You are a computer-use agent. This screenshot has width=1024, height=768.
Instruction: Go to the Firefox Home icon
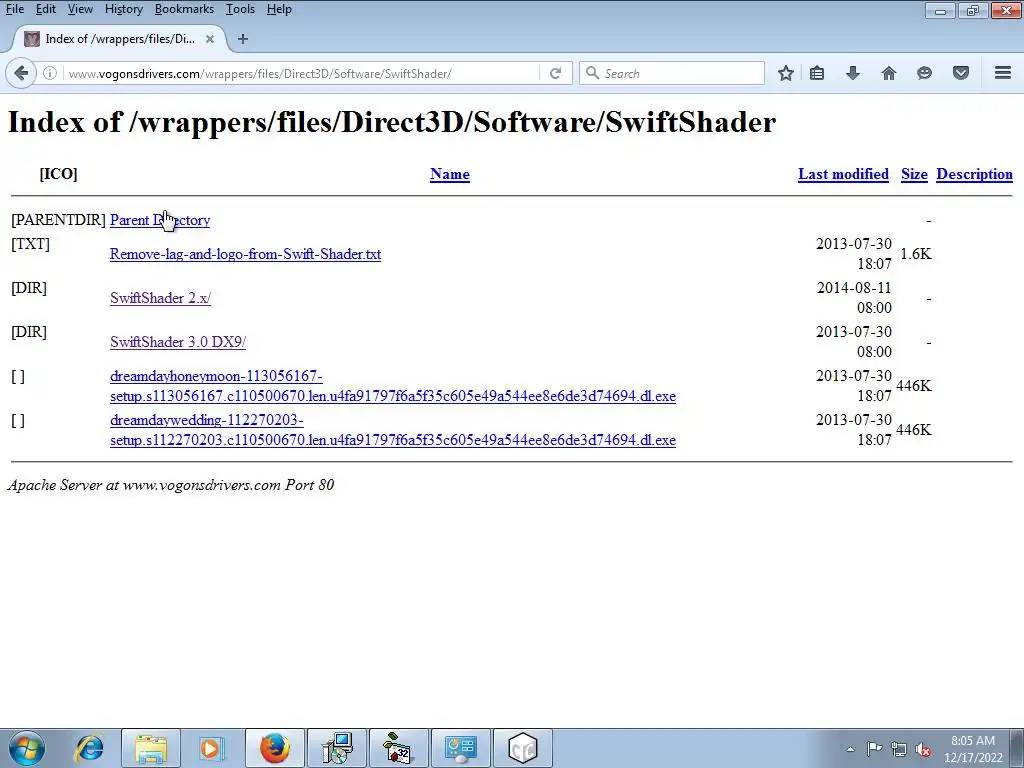click(x=889, y=73)
